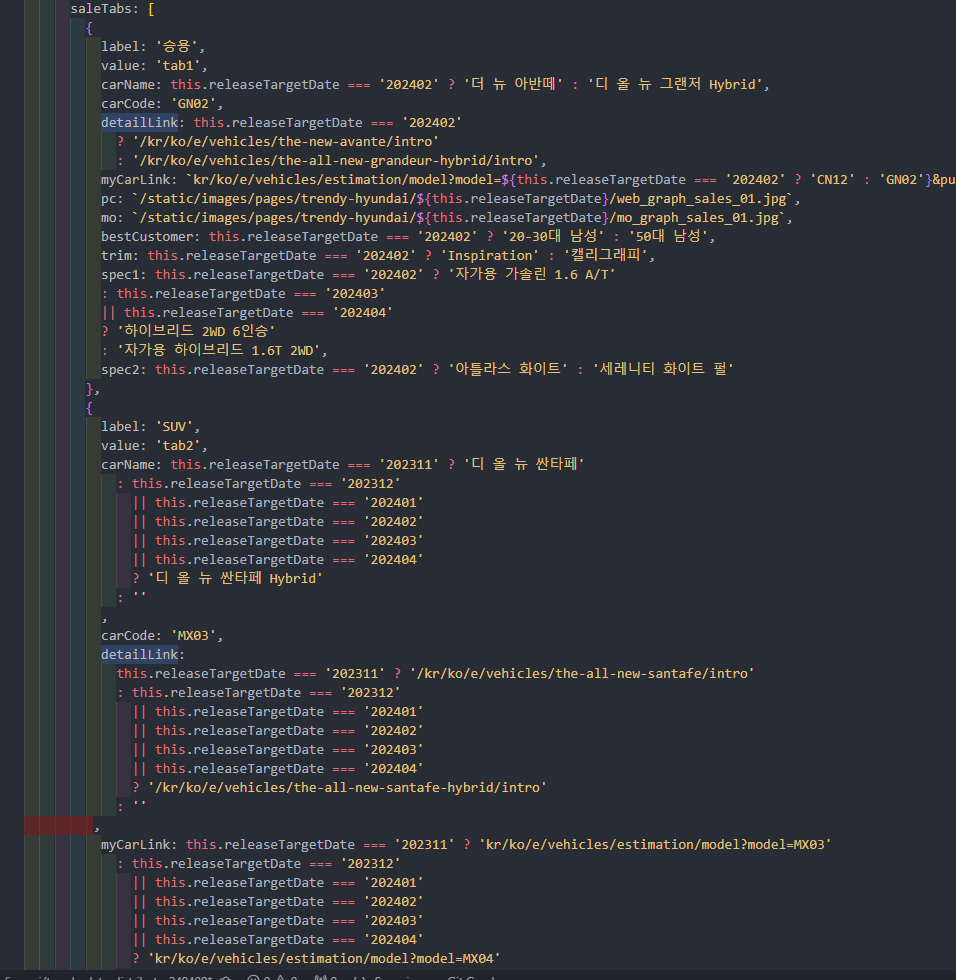Select the string '캘리그래피'

coord(605,256)
